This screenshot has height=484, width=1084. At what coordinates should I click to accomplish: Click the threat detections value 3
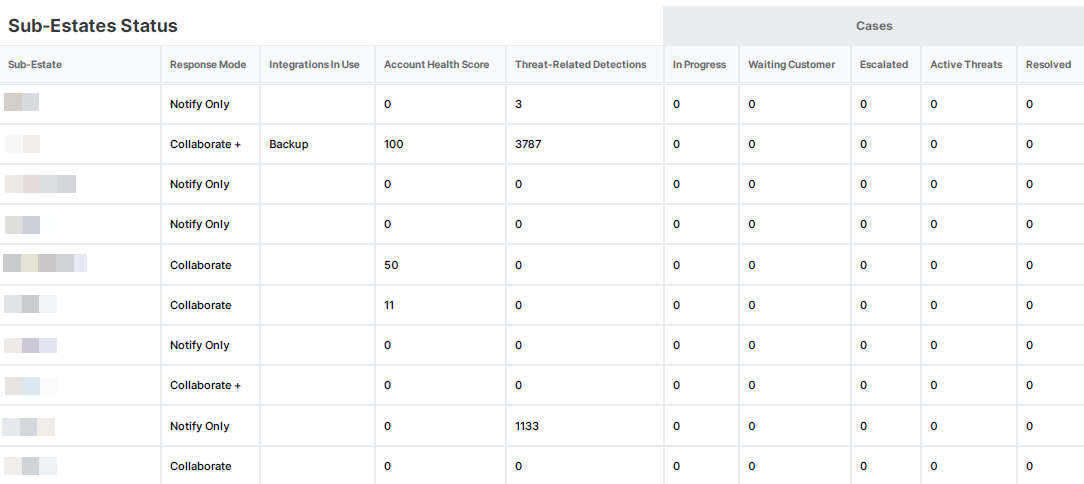pos(518,104)
